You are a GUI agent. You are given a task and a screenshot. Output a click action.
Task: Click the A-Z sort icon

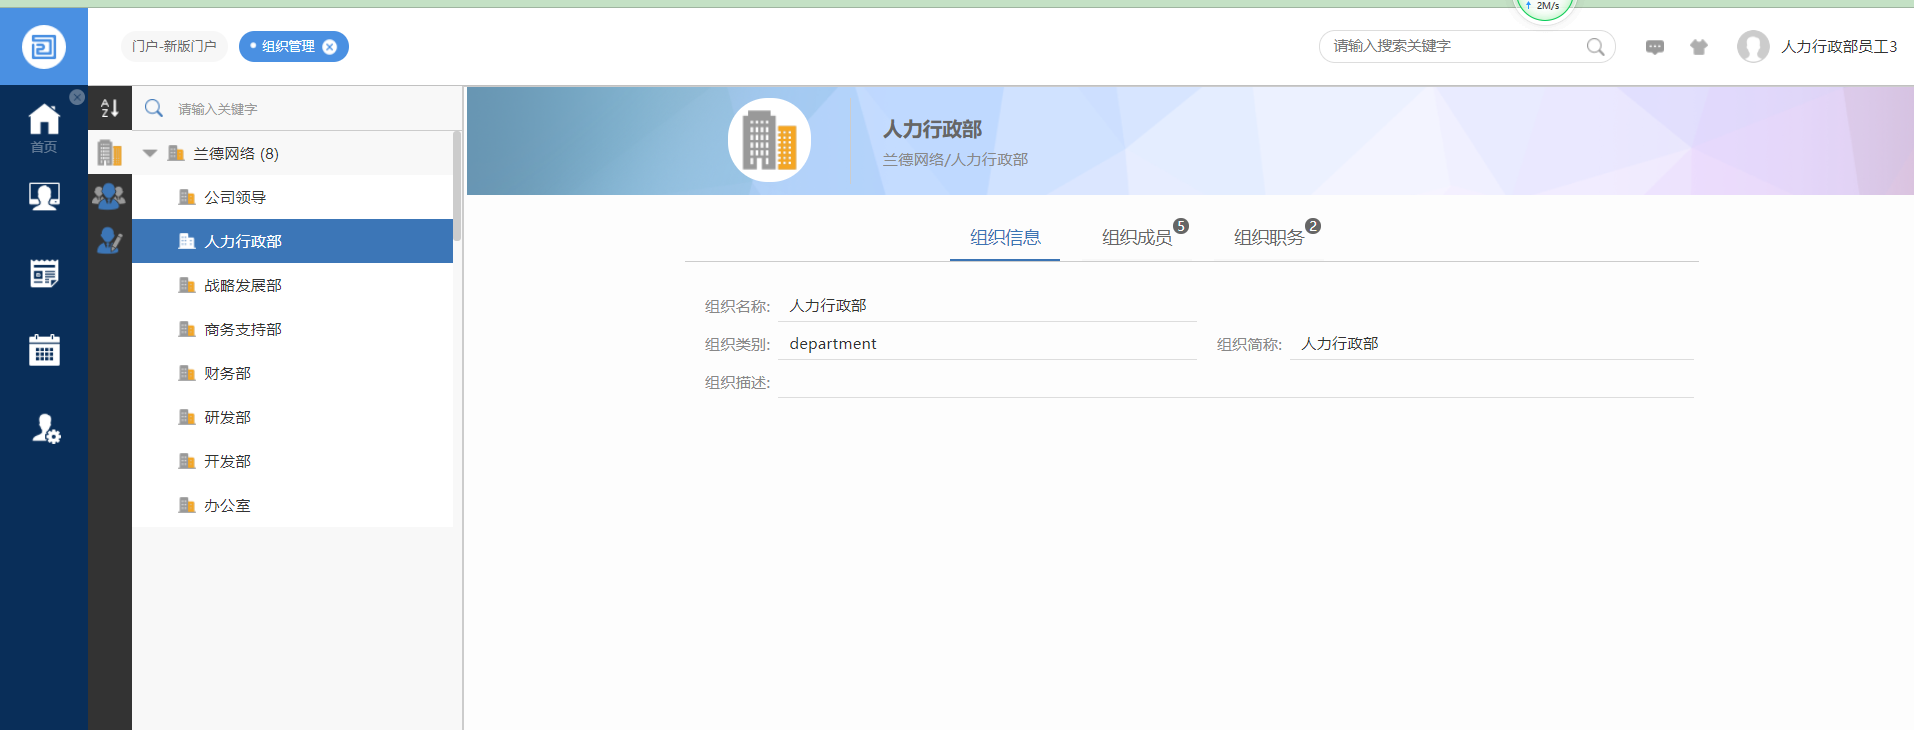coord(110,108)
